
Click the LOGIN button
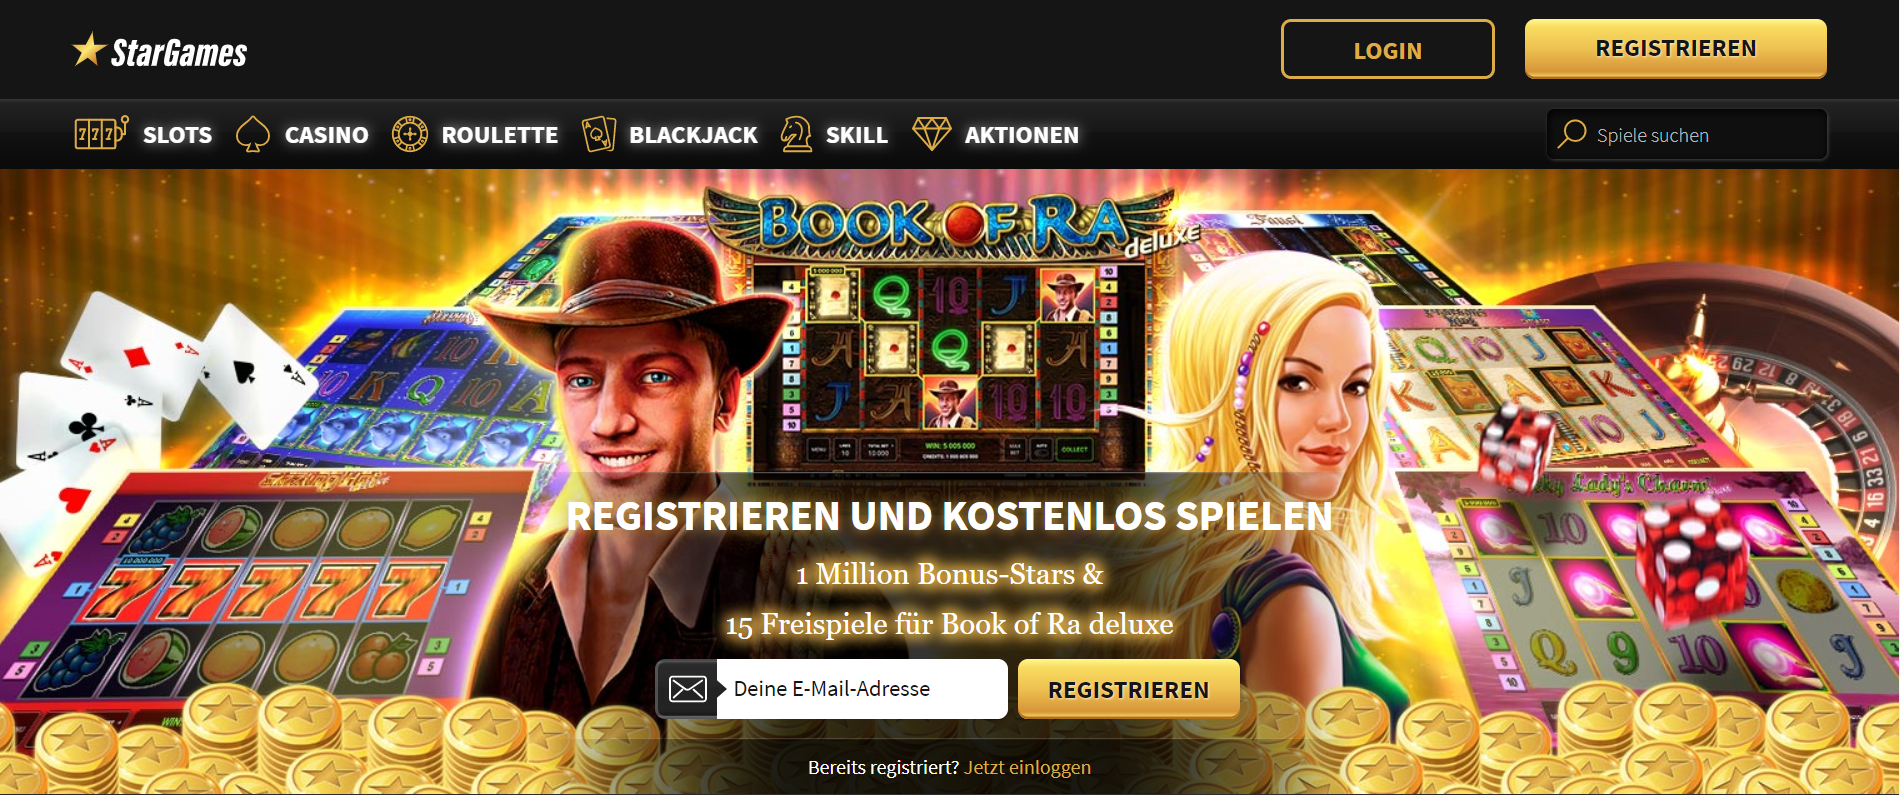[1388, 49]
